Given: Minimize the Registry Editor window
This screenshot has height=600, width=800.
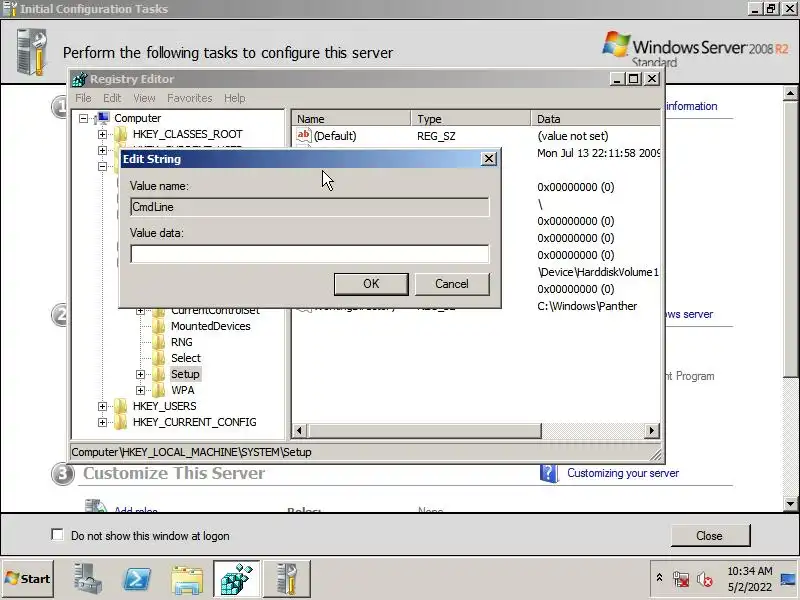Looking at the screenshot, I should (616, 79).
